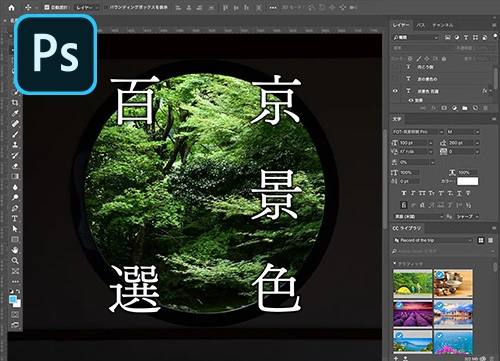Open the anti-aliasing Sharp dropdown

pos(467,217)
